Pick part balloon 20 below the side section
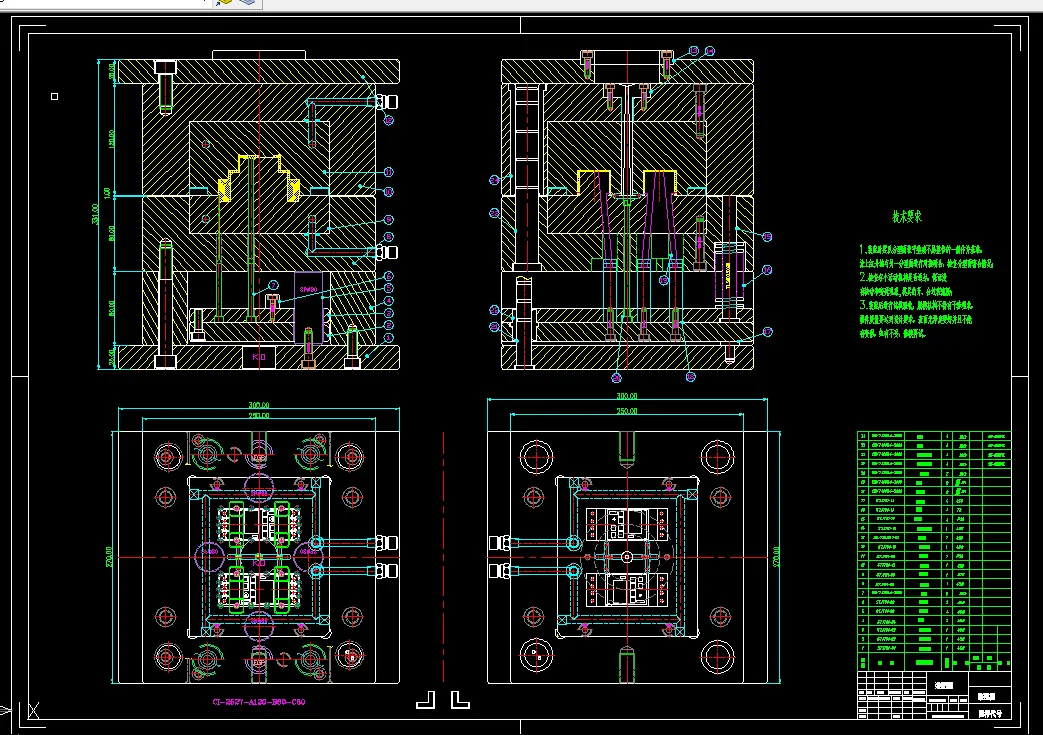 pos(617,378)
